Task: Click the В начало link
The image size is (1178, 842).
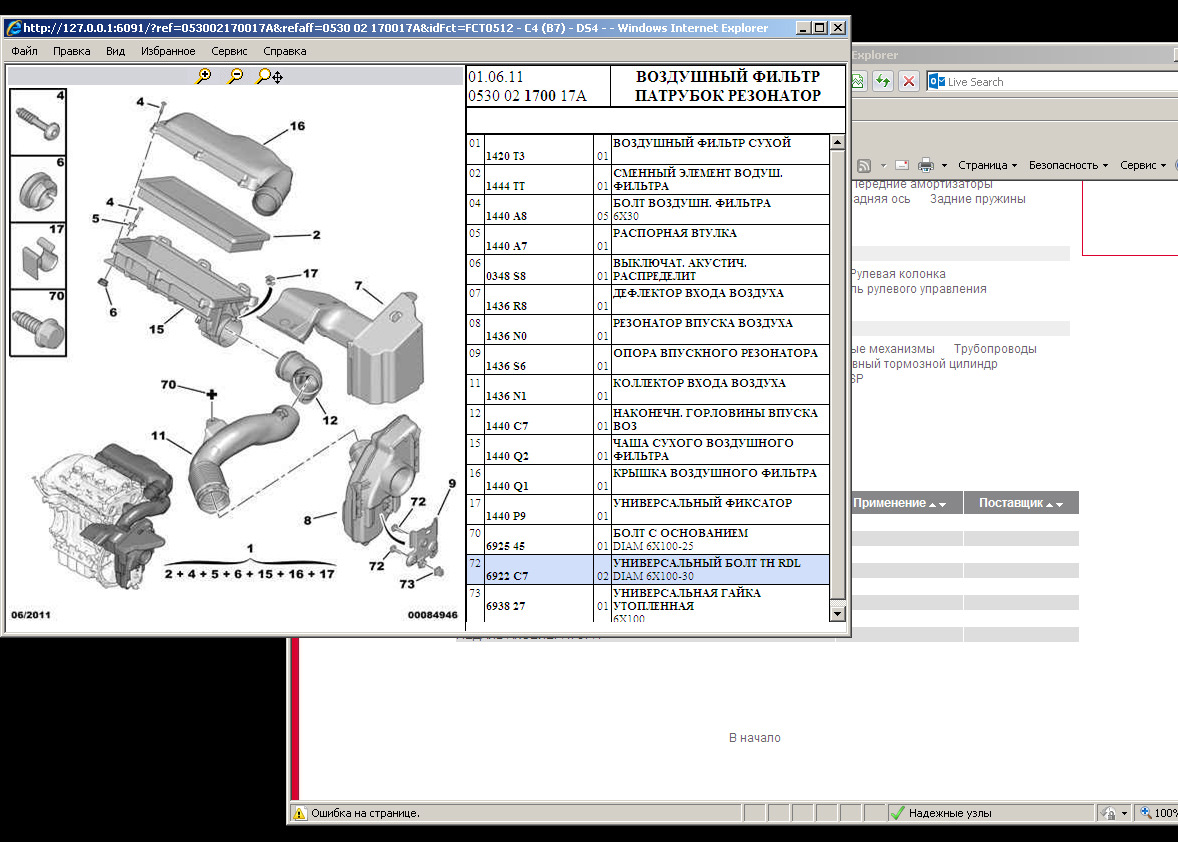Action: [754, 738]
